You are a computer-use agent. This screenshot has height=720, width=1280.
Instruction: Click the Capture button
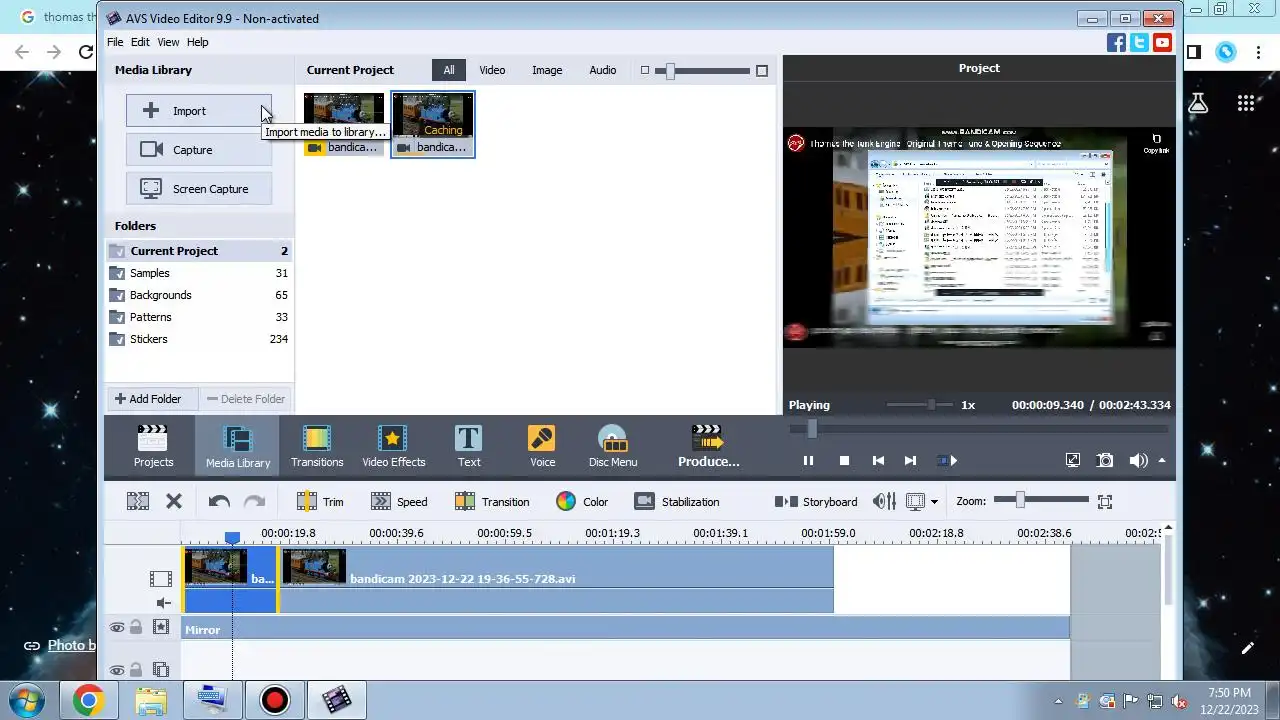tap(199, 150)
